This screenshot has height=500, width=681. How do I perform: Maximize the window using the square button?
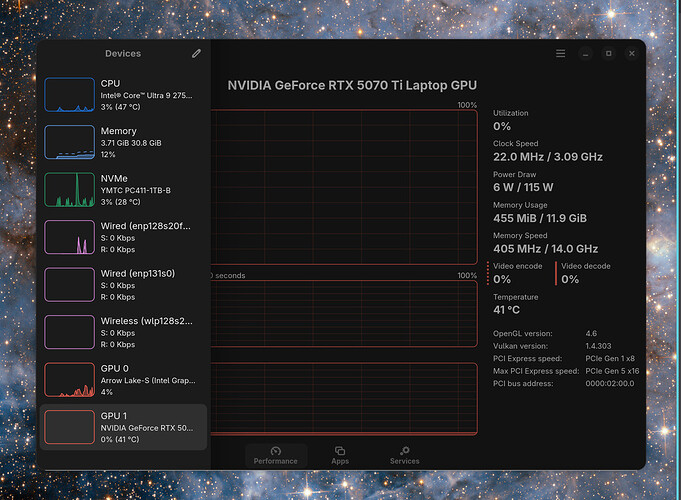pyautogui.click(x=608, y=53)
